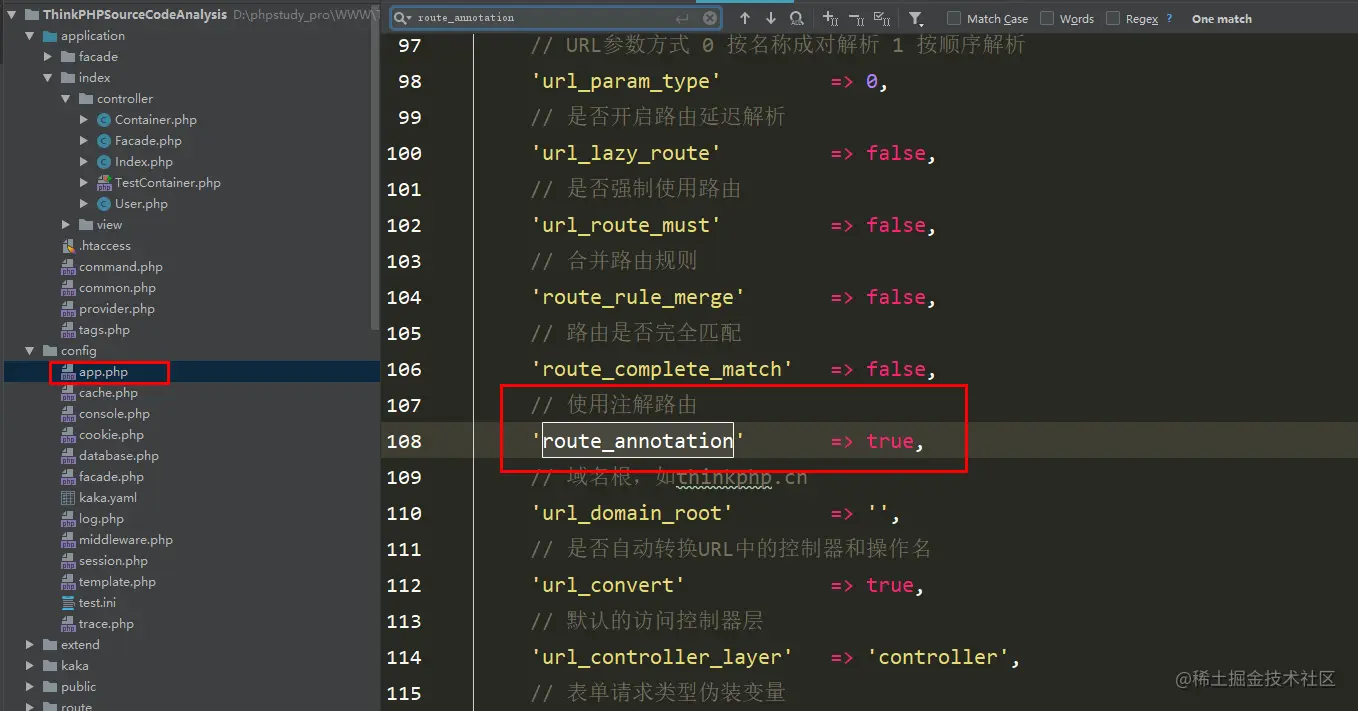Select app.php in config folder
Viewport: 1358px width, 711px height.
[104, 372]
